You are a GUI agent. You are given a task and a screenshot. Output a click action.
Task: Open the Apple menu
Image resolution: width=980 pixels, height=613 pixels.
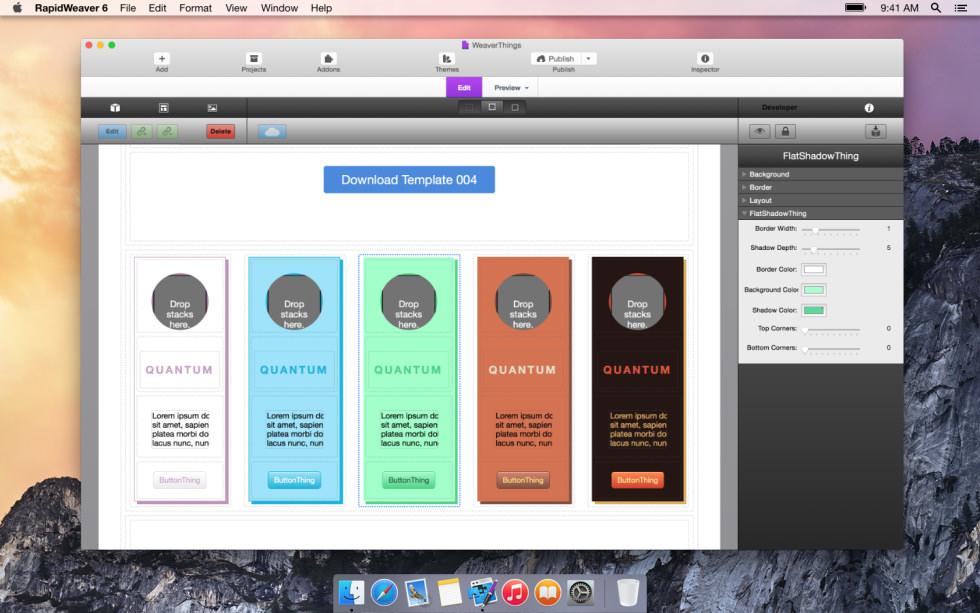click(x=18, y=8)
